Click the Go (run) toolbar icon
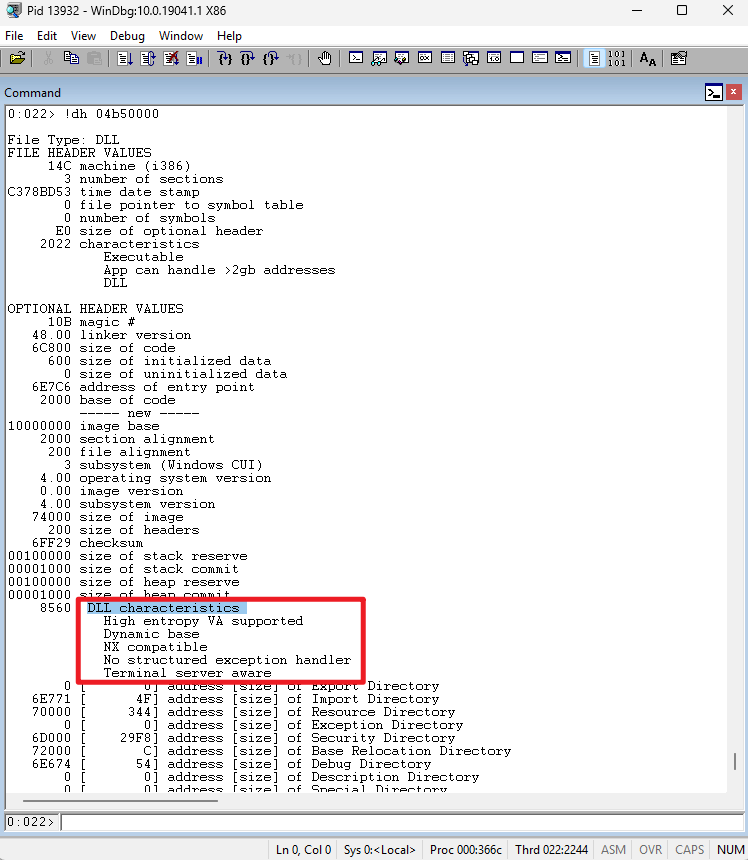 pos(124,59)
